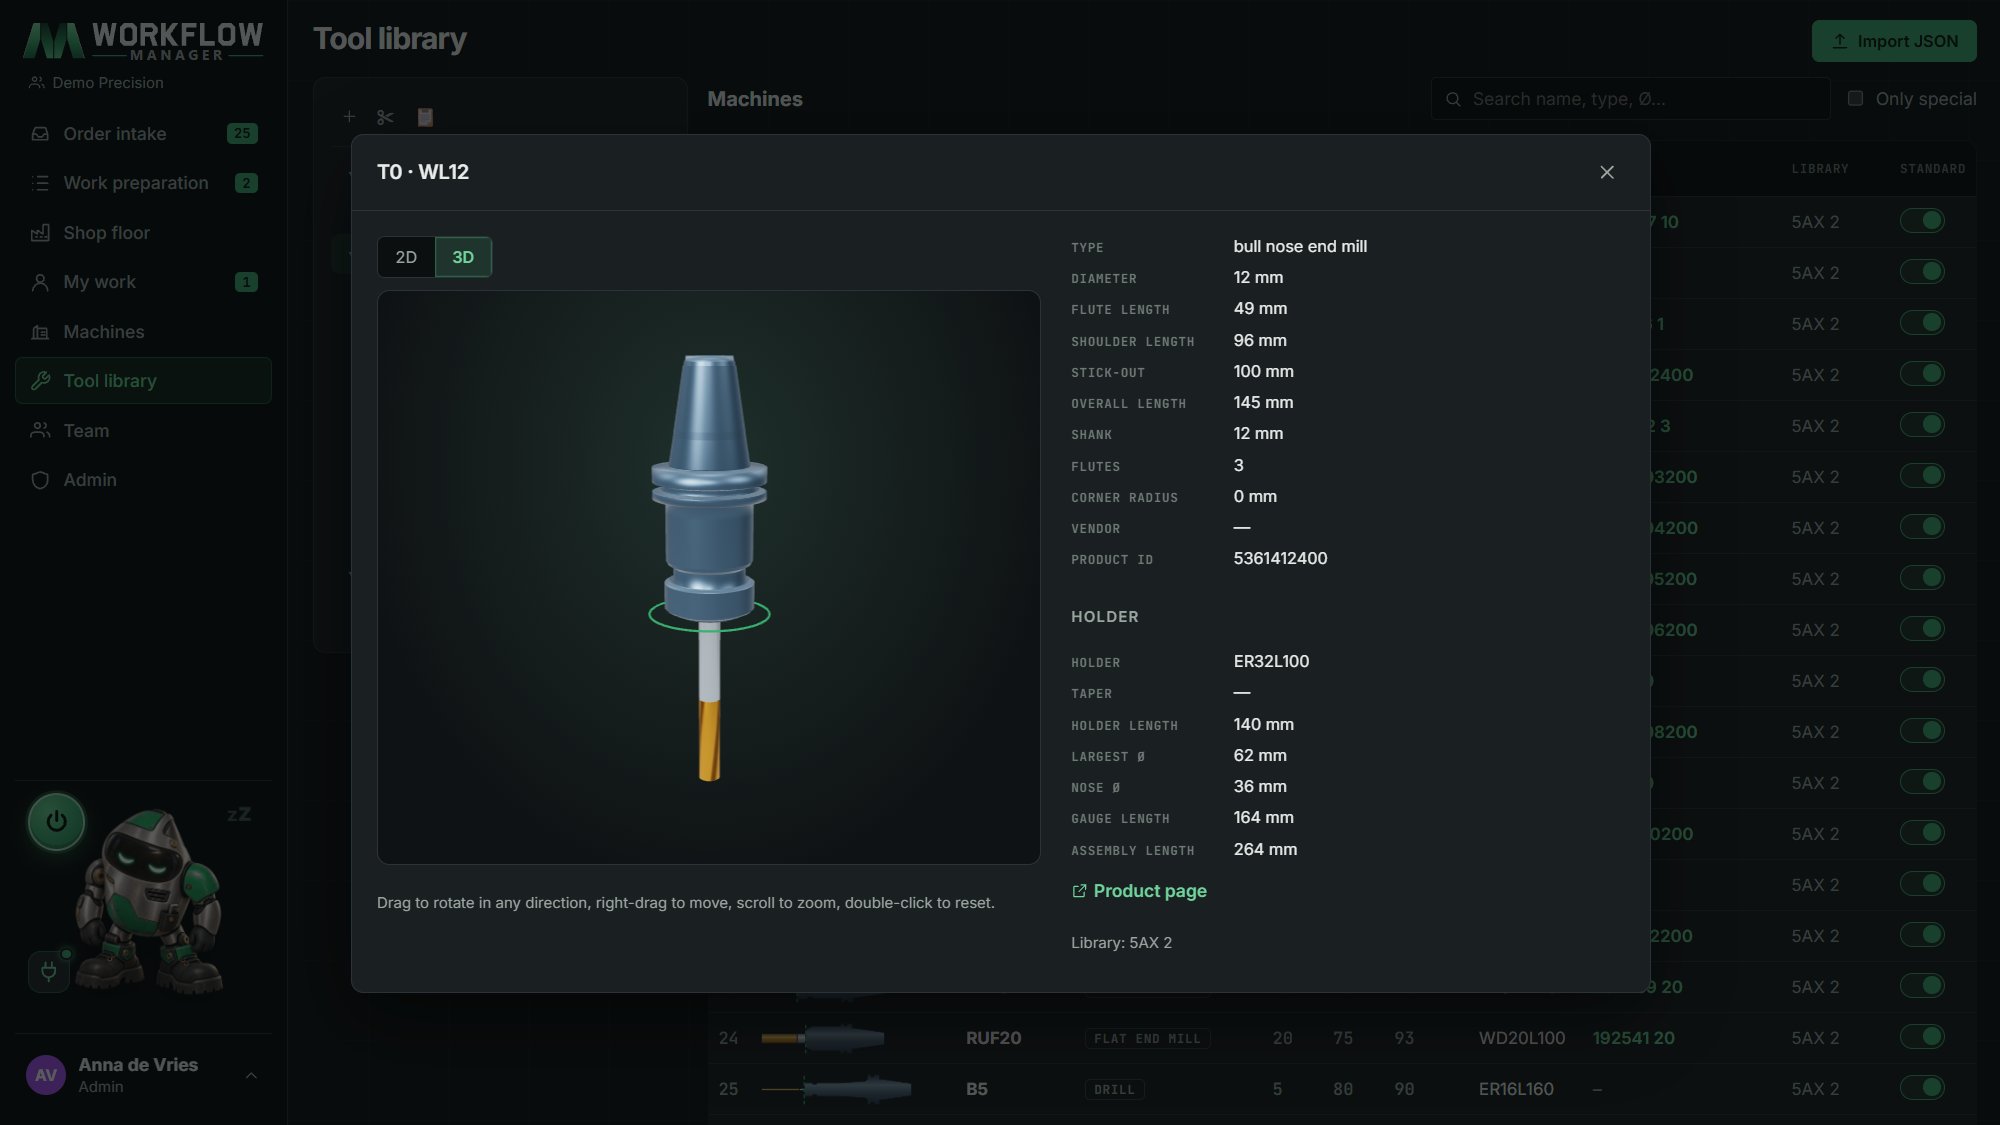
Task: Click the holder value ER32L100
Action: (1271, 661)
